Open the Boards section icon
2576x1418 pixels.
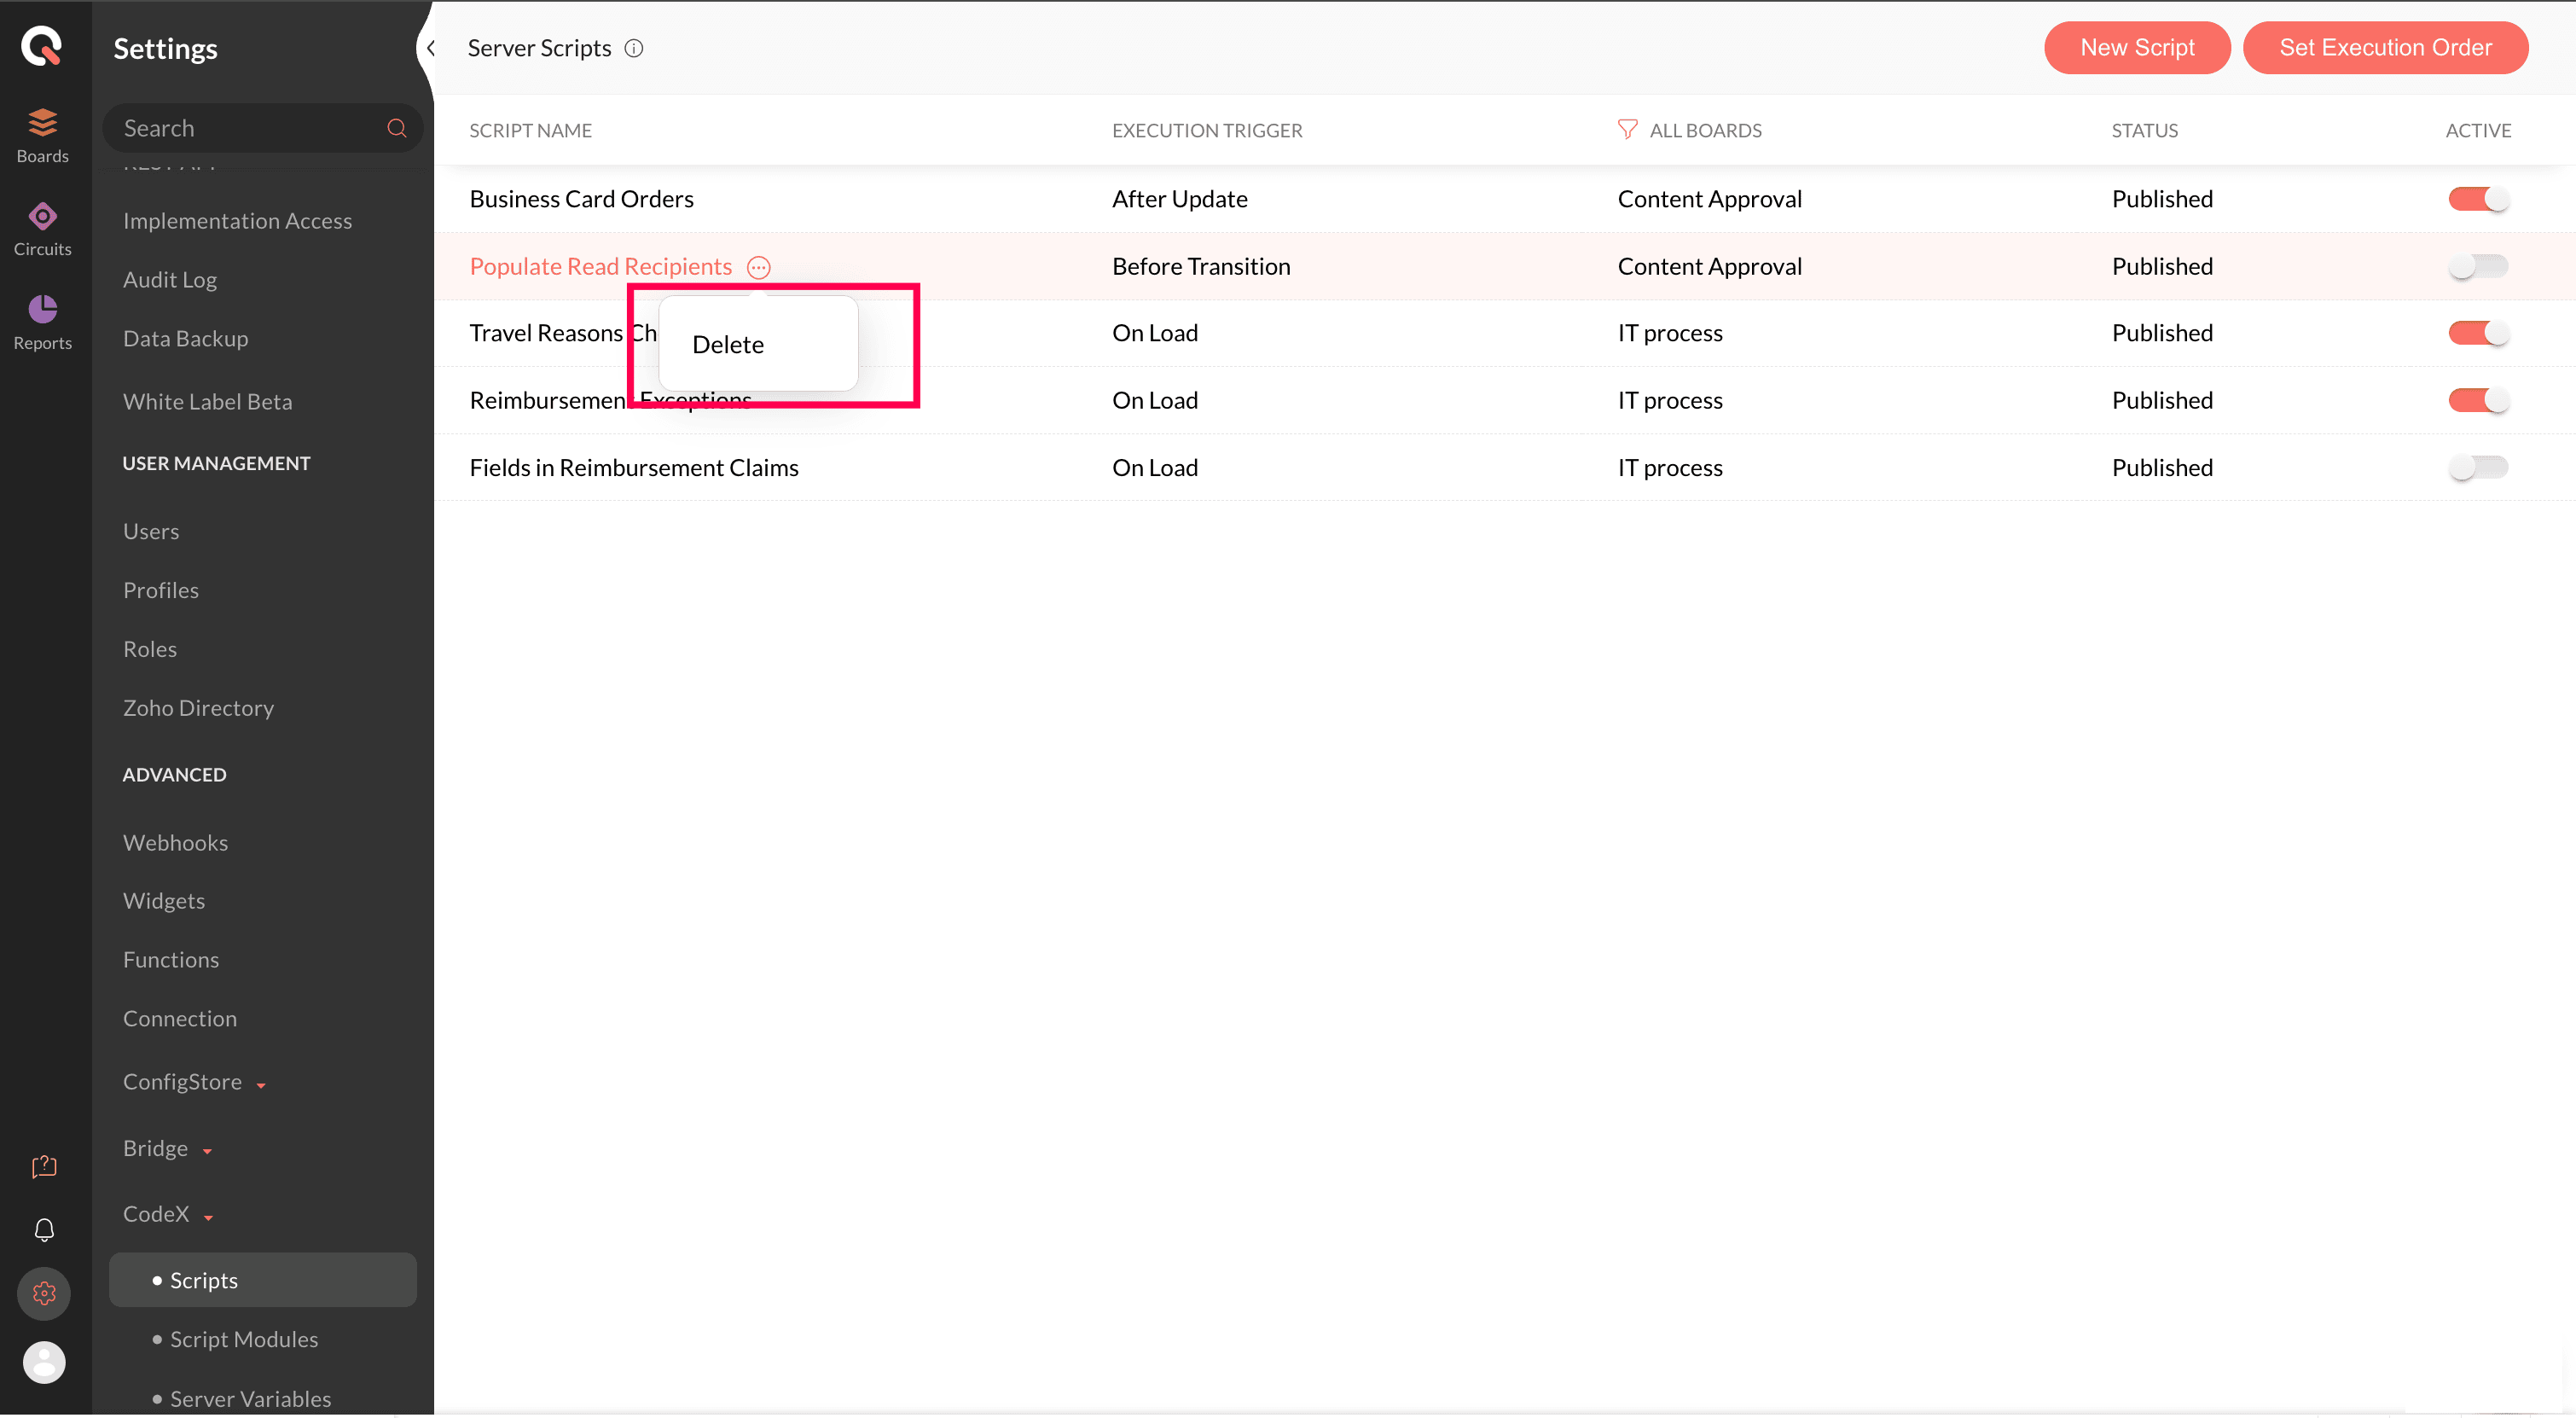click(42, 122)
